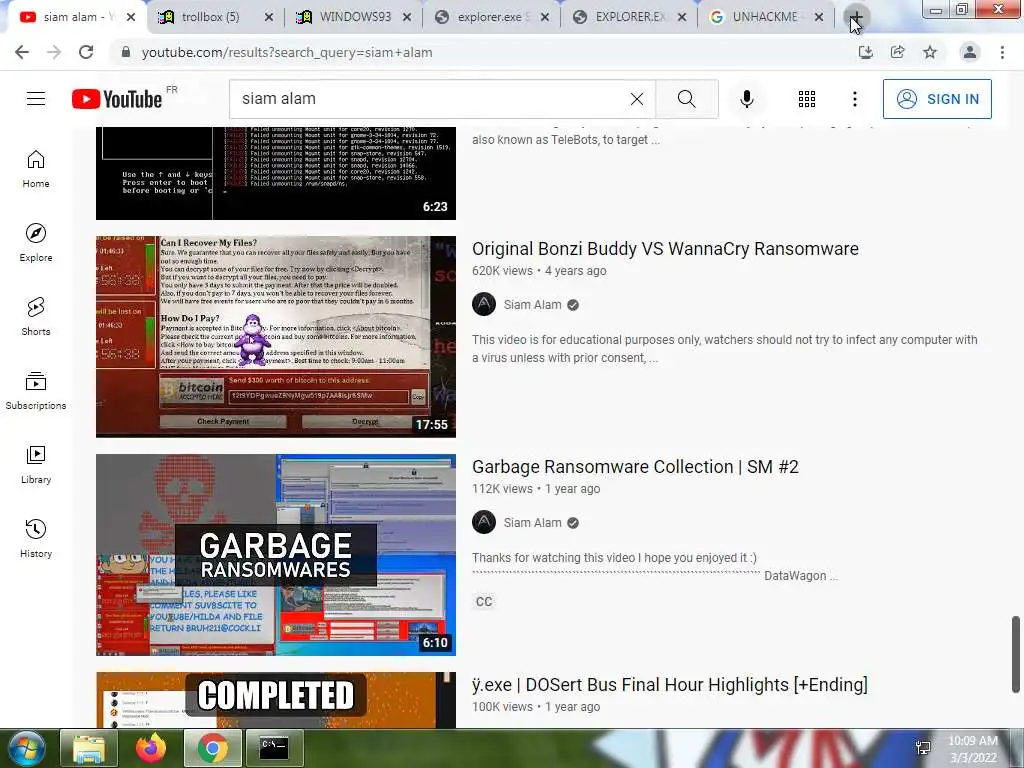Open 'Original Bonzi Buddy VS WannaCry Ransomware' title
This screenshot has width=1024, height=768.
coord(665,249)
